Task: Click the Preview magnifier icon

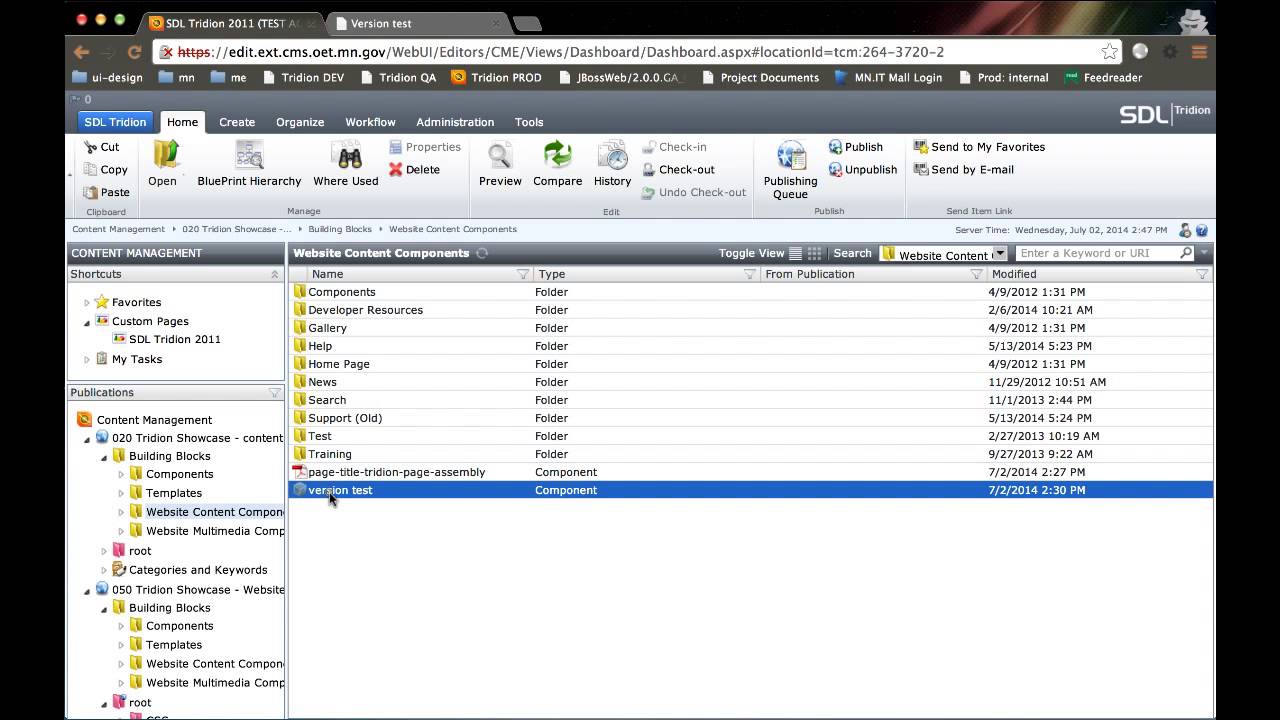Action: [x=500, y=155]
